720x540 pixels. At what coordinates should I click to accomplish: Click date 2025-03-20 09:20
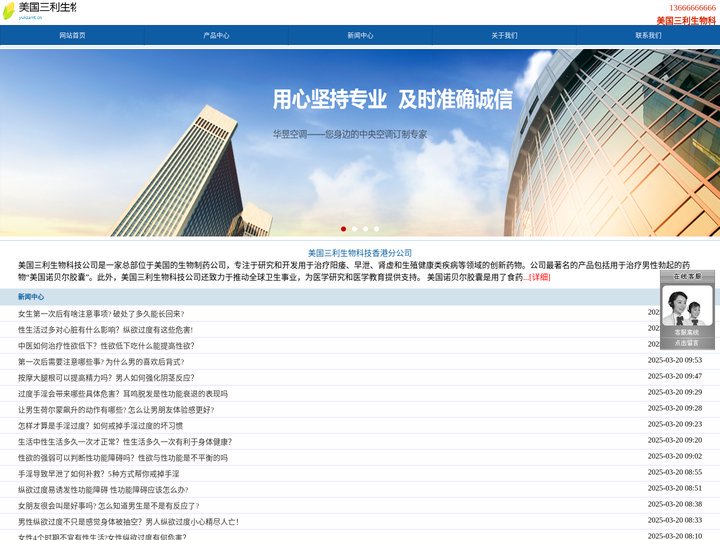click(675, 441)
